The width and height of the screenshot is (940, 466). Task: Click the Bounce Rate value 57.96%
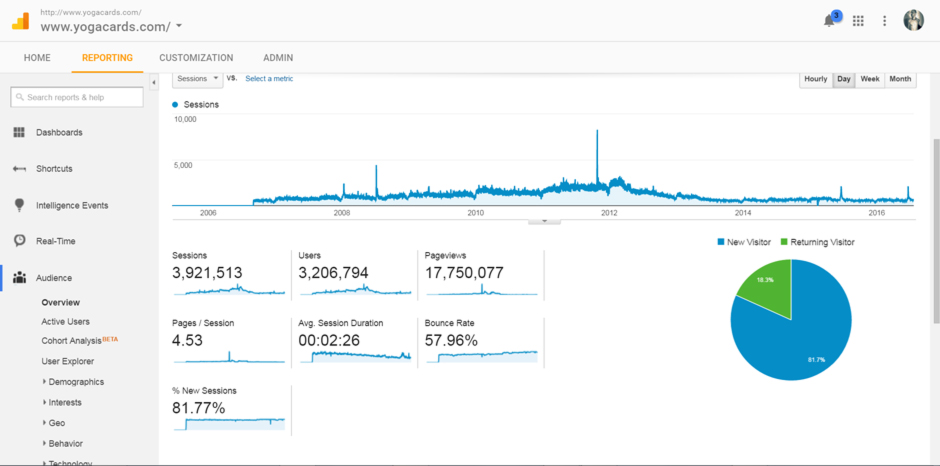pos(451,341)
